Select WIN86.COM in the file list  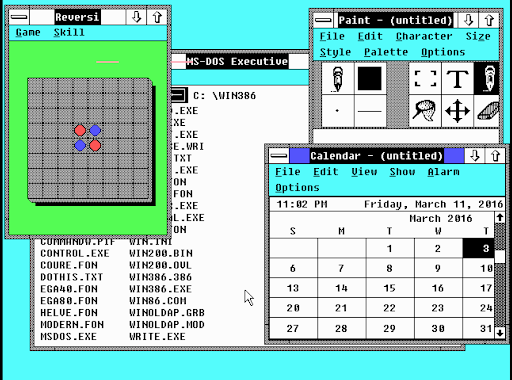point(158,301)
